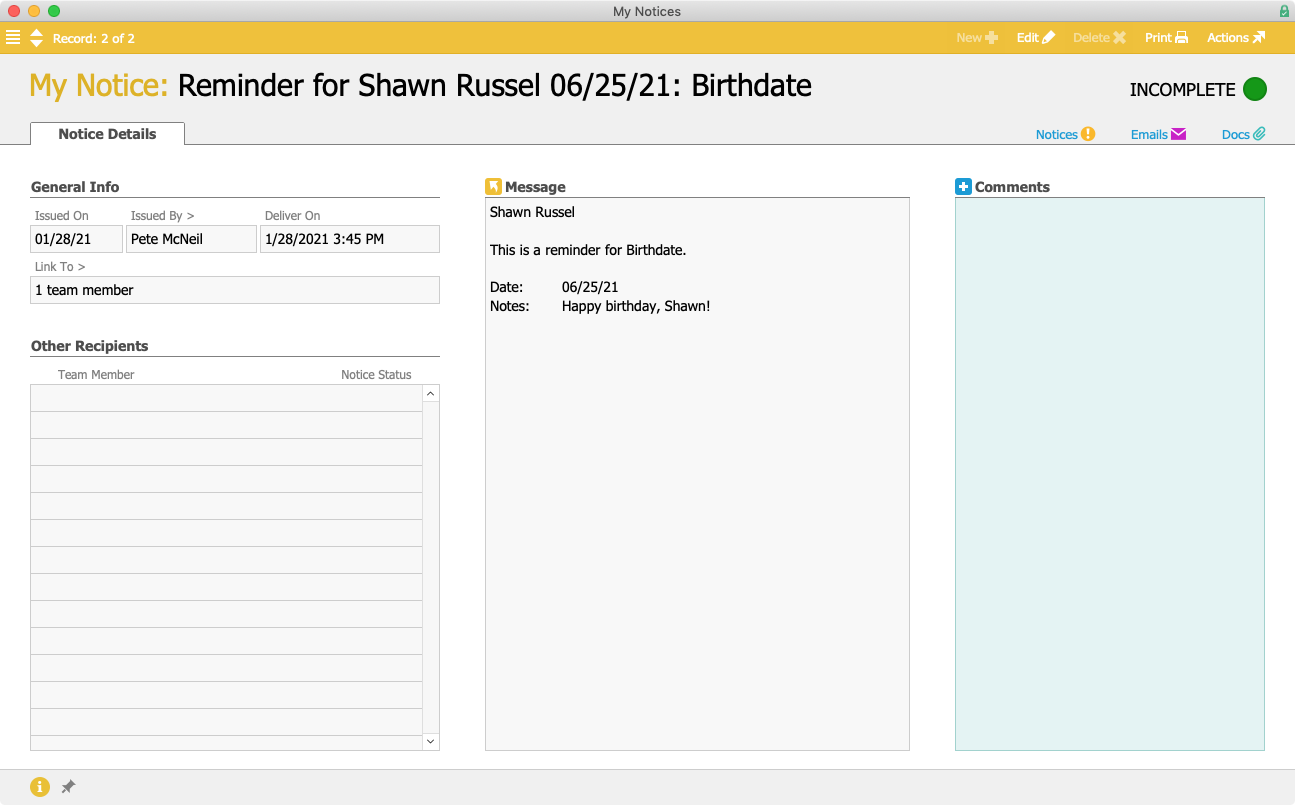
Task: Open Emails via the envelope icon
Action: click(1179, 133)
